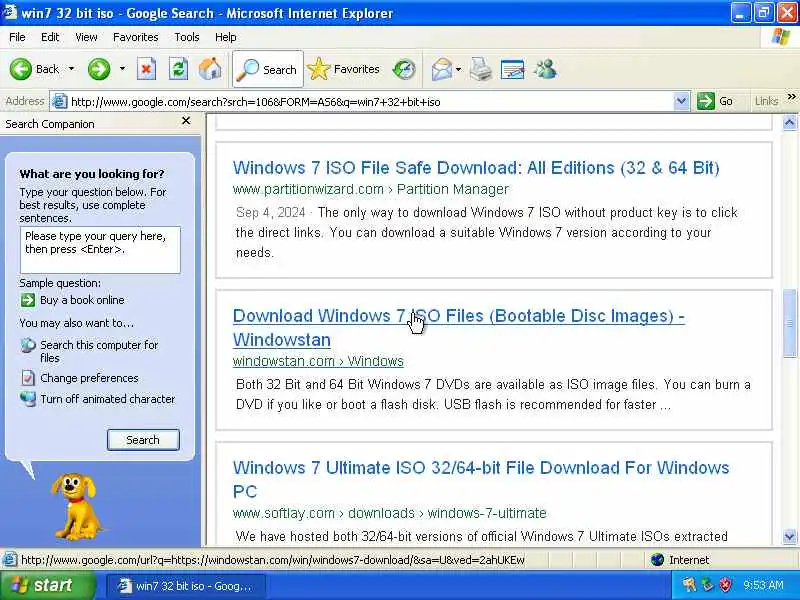Refresh the page with the green arrows icon
This screenshot has width=800, height=600.
pyautogui.click(x=178, y=69)
